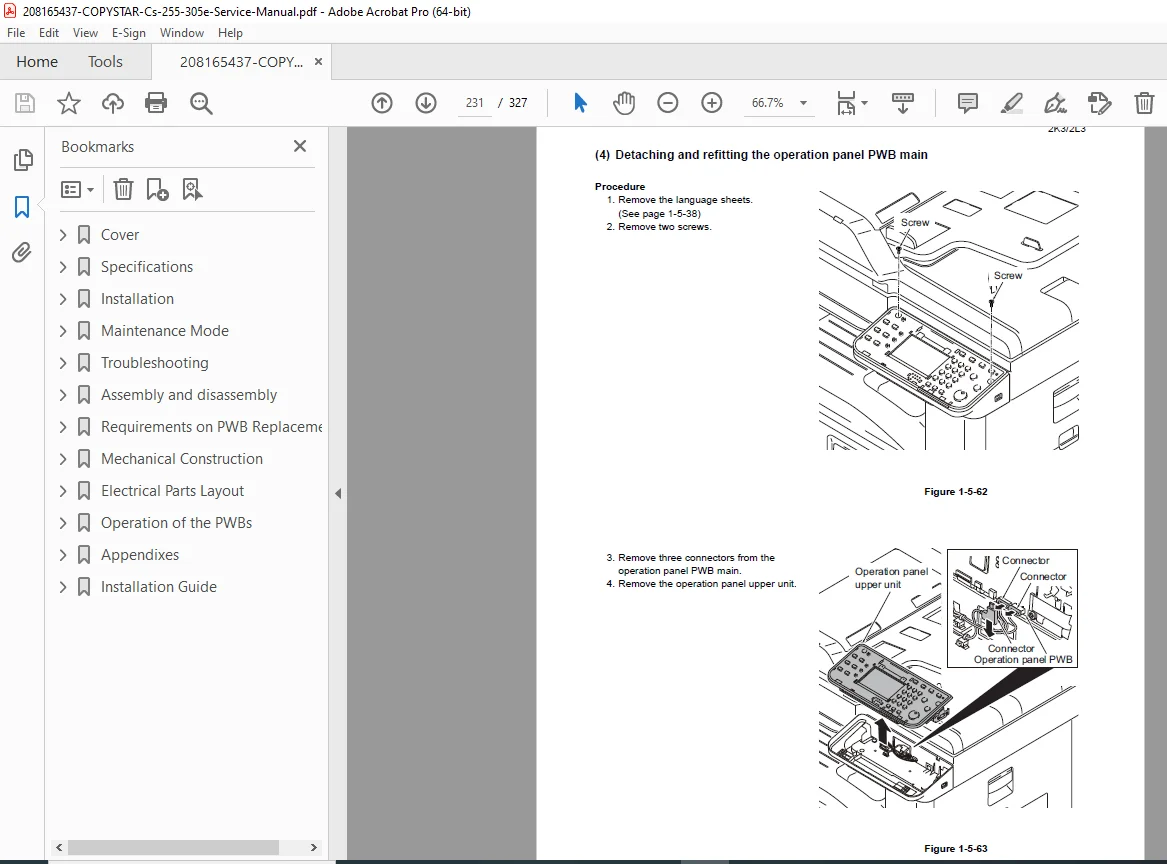Expand the Cover bookmark
Viewport: 1167px width, 864px height.
click(63, 235)
